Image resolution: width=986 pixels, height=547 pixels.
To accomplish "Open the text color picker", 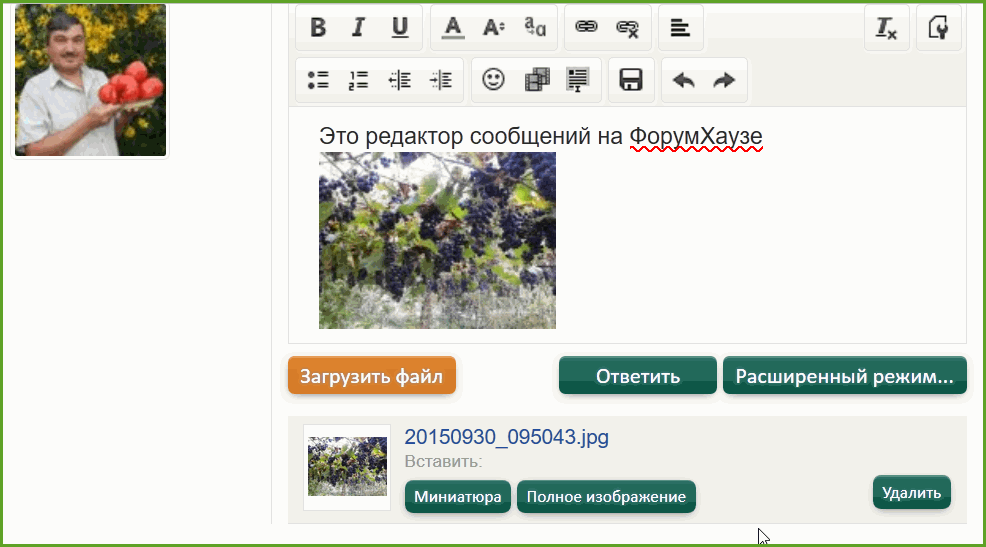I will 453,28.
